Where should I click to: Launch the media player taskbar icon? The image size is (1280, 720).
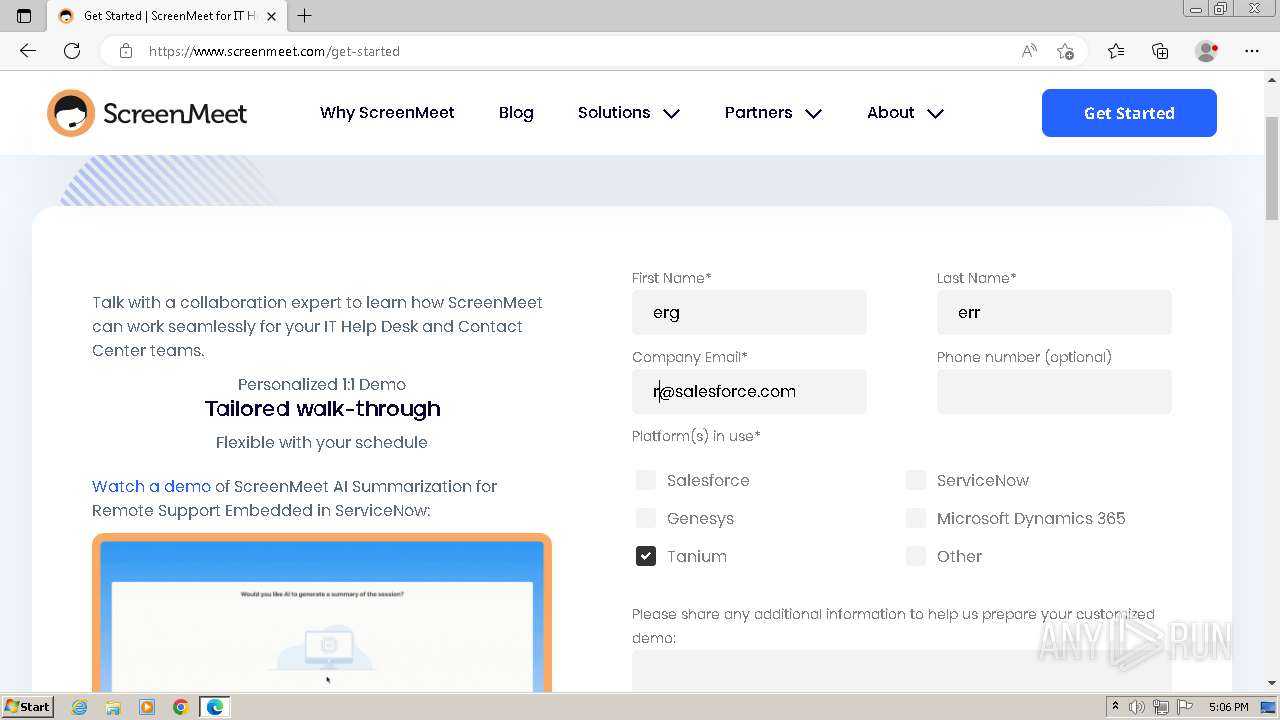pyautogui.click(x=147, y=707)
